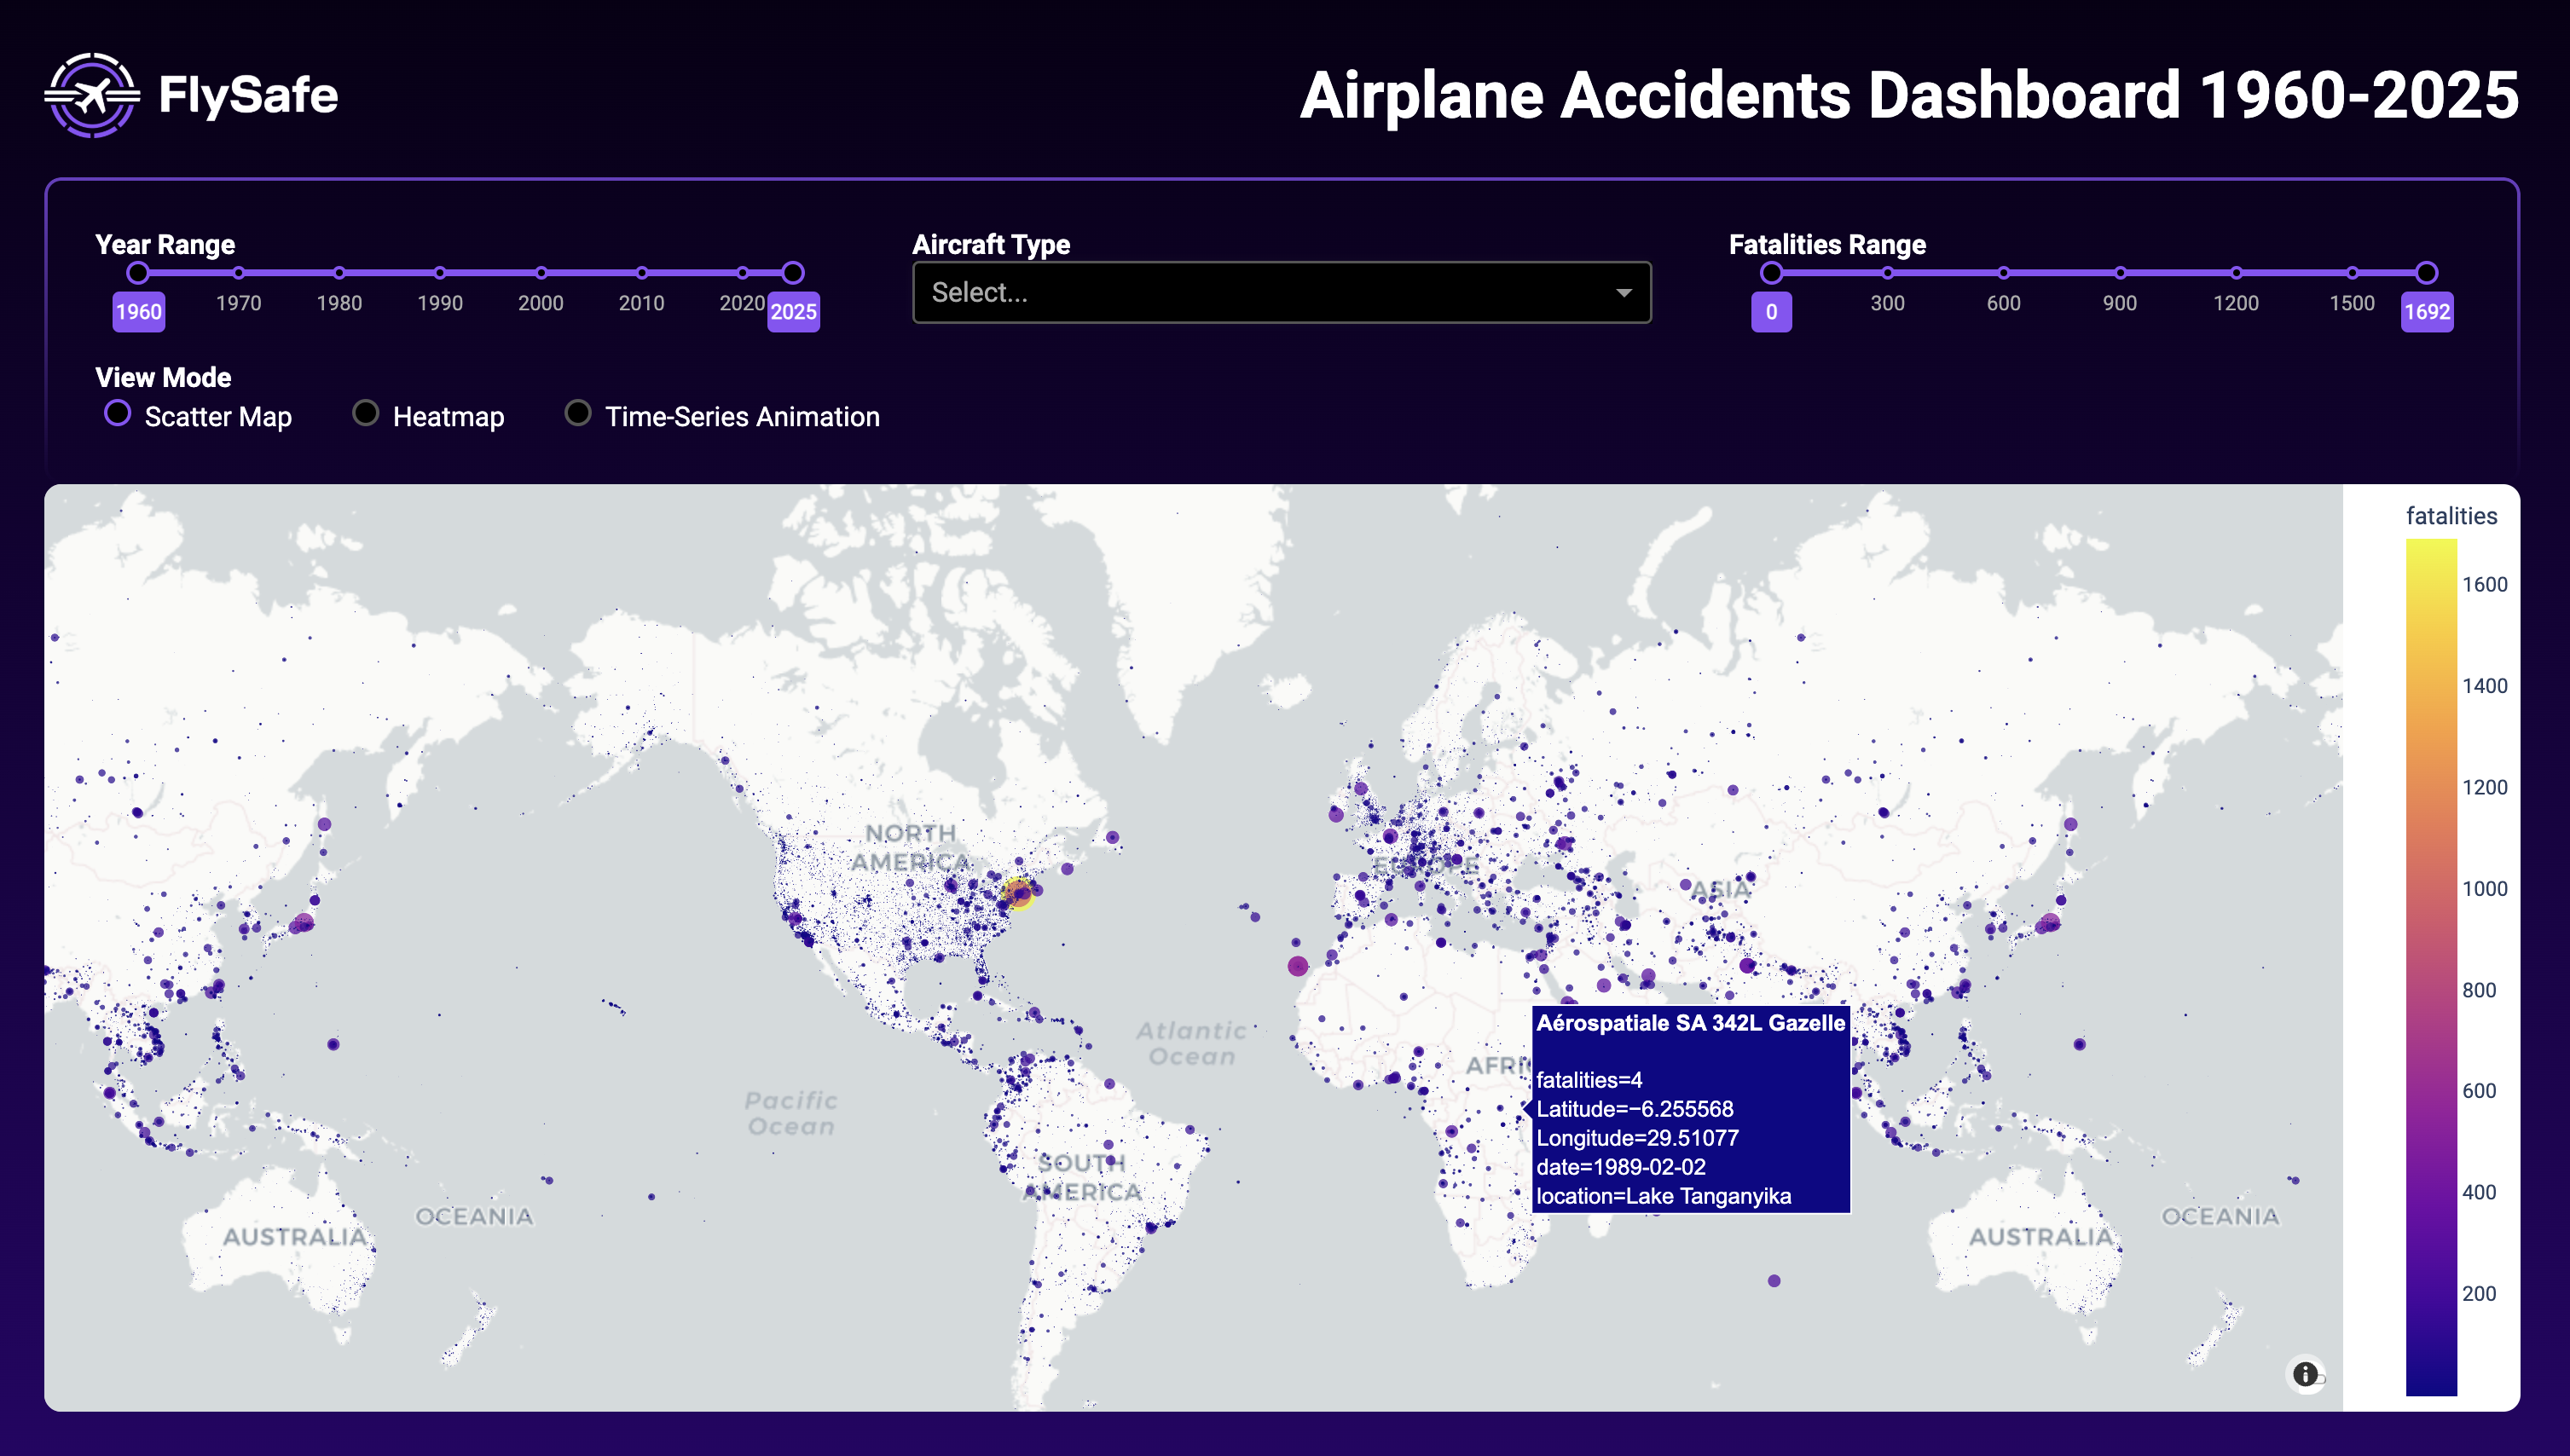Click the large purple marker off northwest Africa
The height and width of the screenshot is (1456, 2570).
(1298, 966)
